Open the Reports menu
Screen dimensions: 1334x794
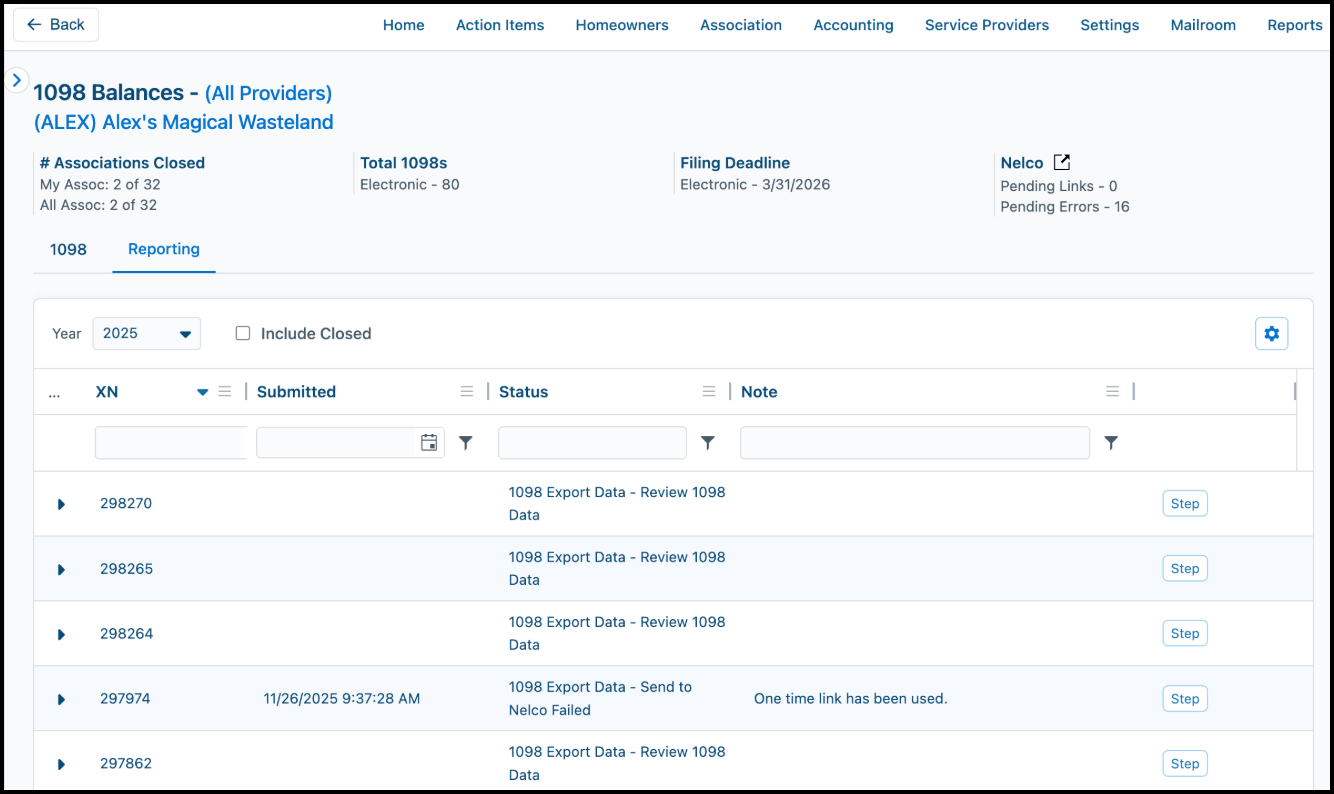pyautogui.click(x=1295, y=25)
